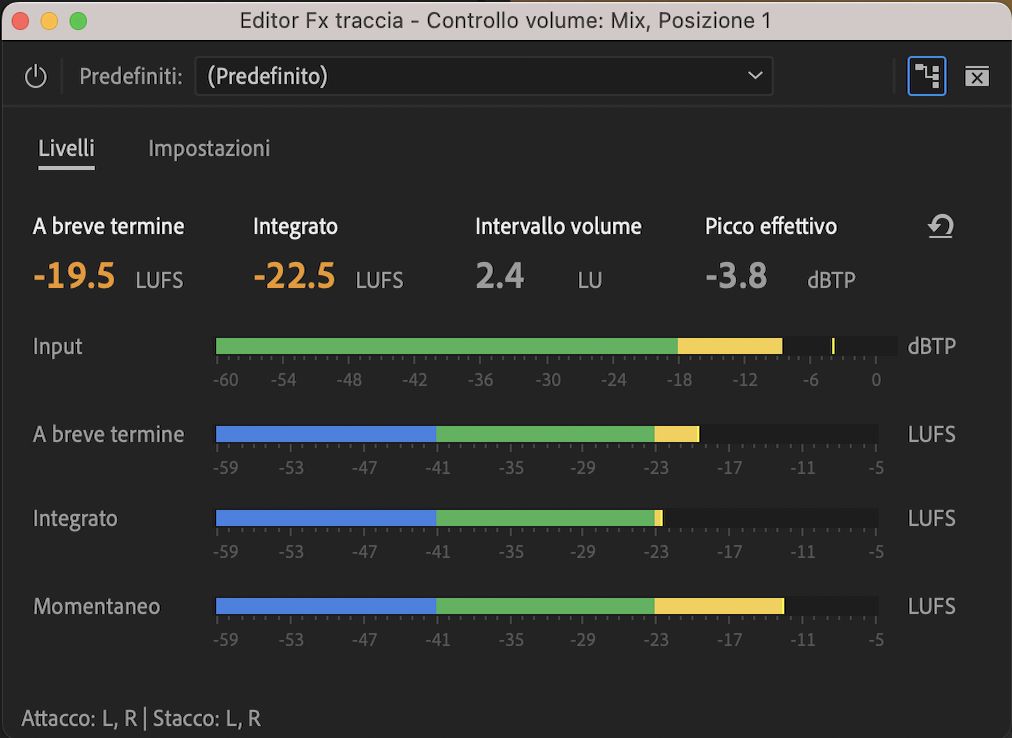Click the clear custom editor icon
Viewport: 1012px width, 738px height.
(977, 75)
